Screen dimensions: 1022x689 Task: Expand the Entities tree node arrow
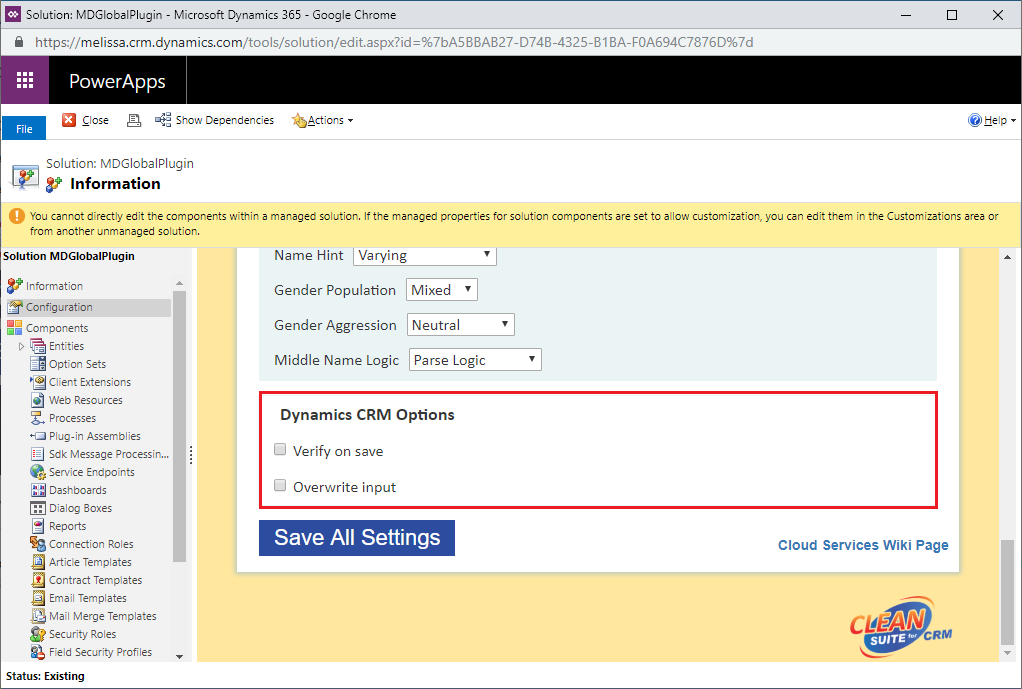[22, 346]
